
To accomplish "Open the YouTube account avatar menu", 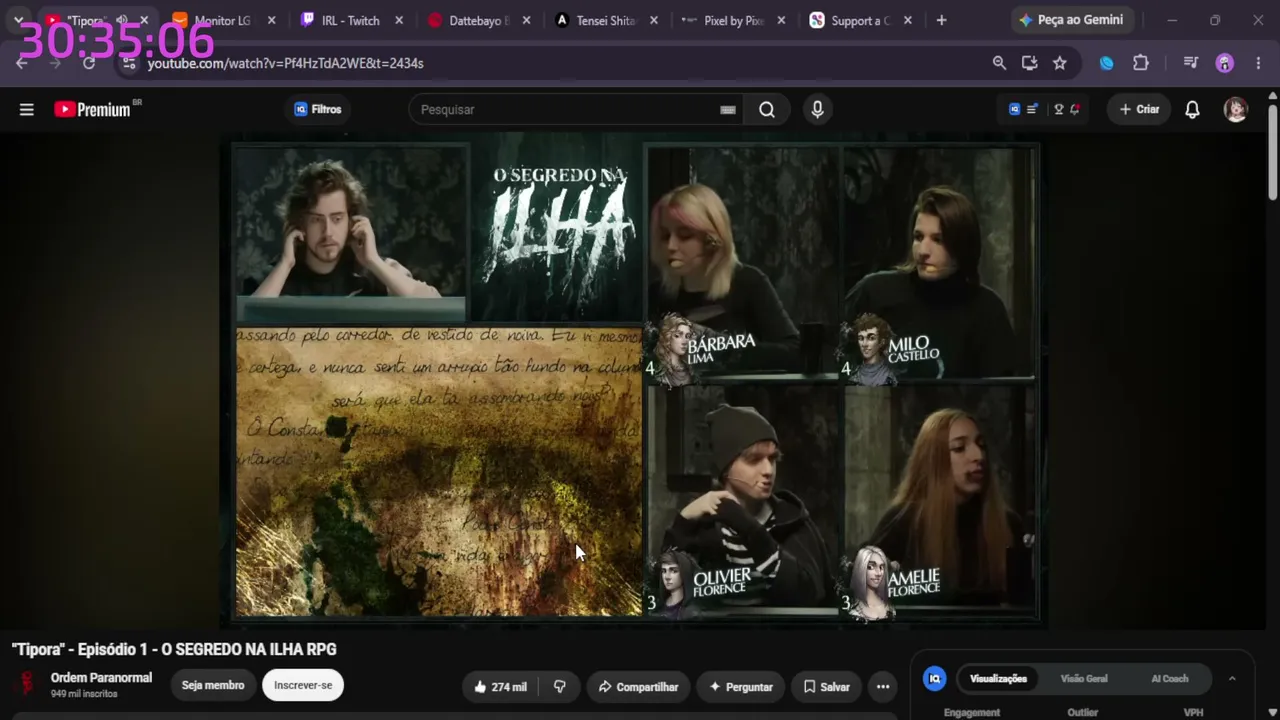I will pyautogui.click(x=1236, y=110).
